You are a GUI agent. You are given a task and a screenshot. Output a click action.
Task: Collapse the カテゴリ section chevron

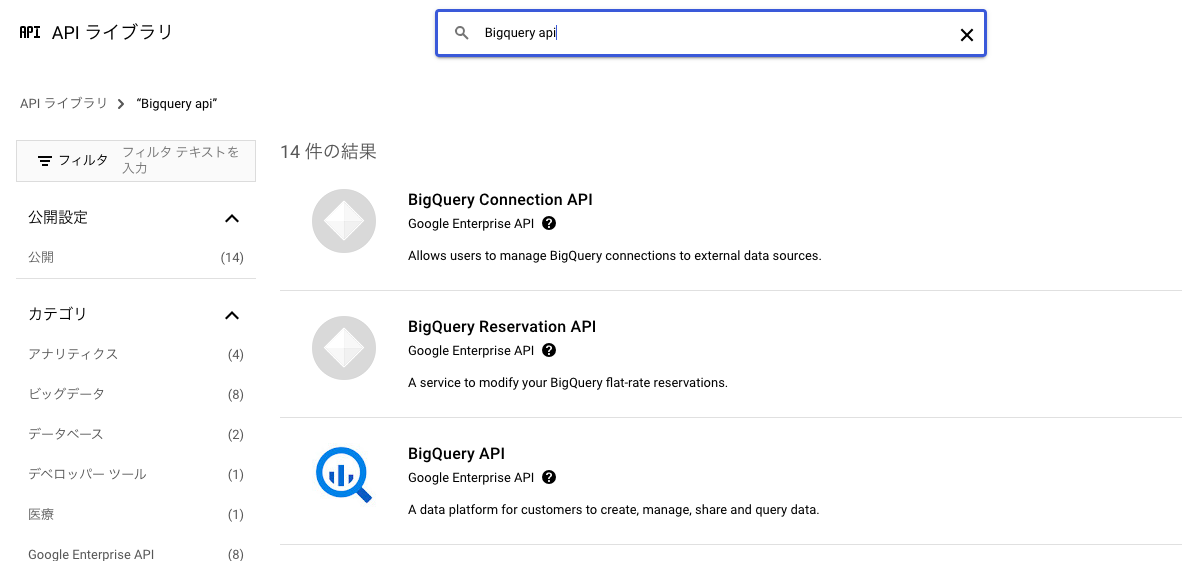pyautogui.click(x=232, y=315)
